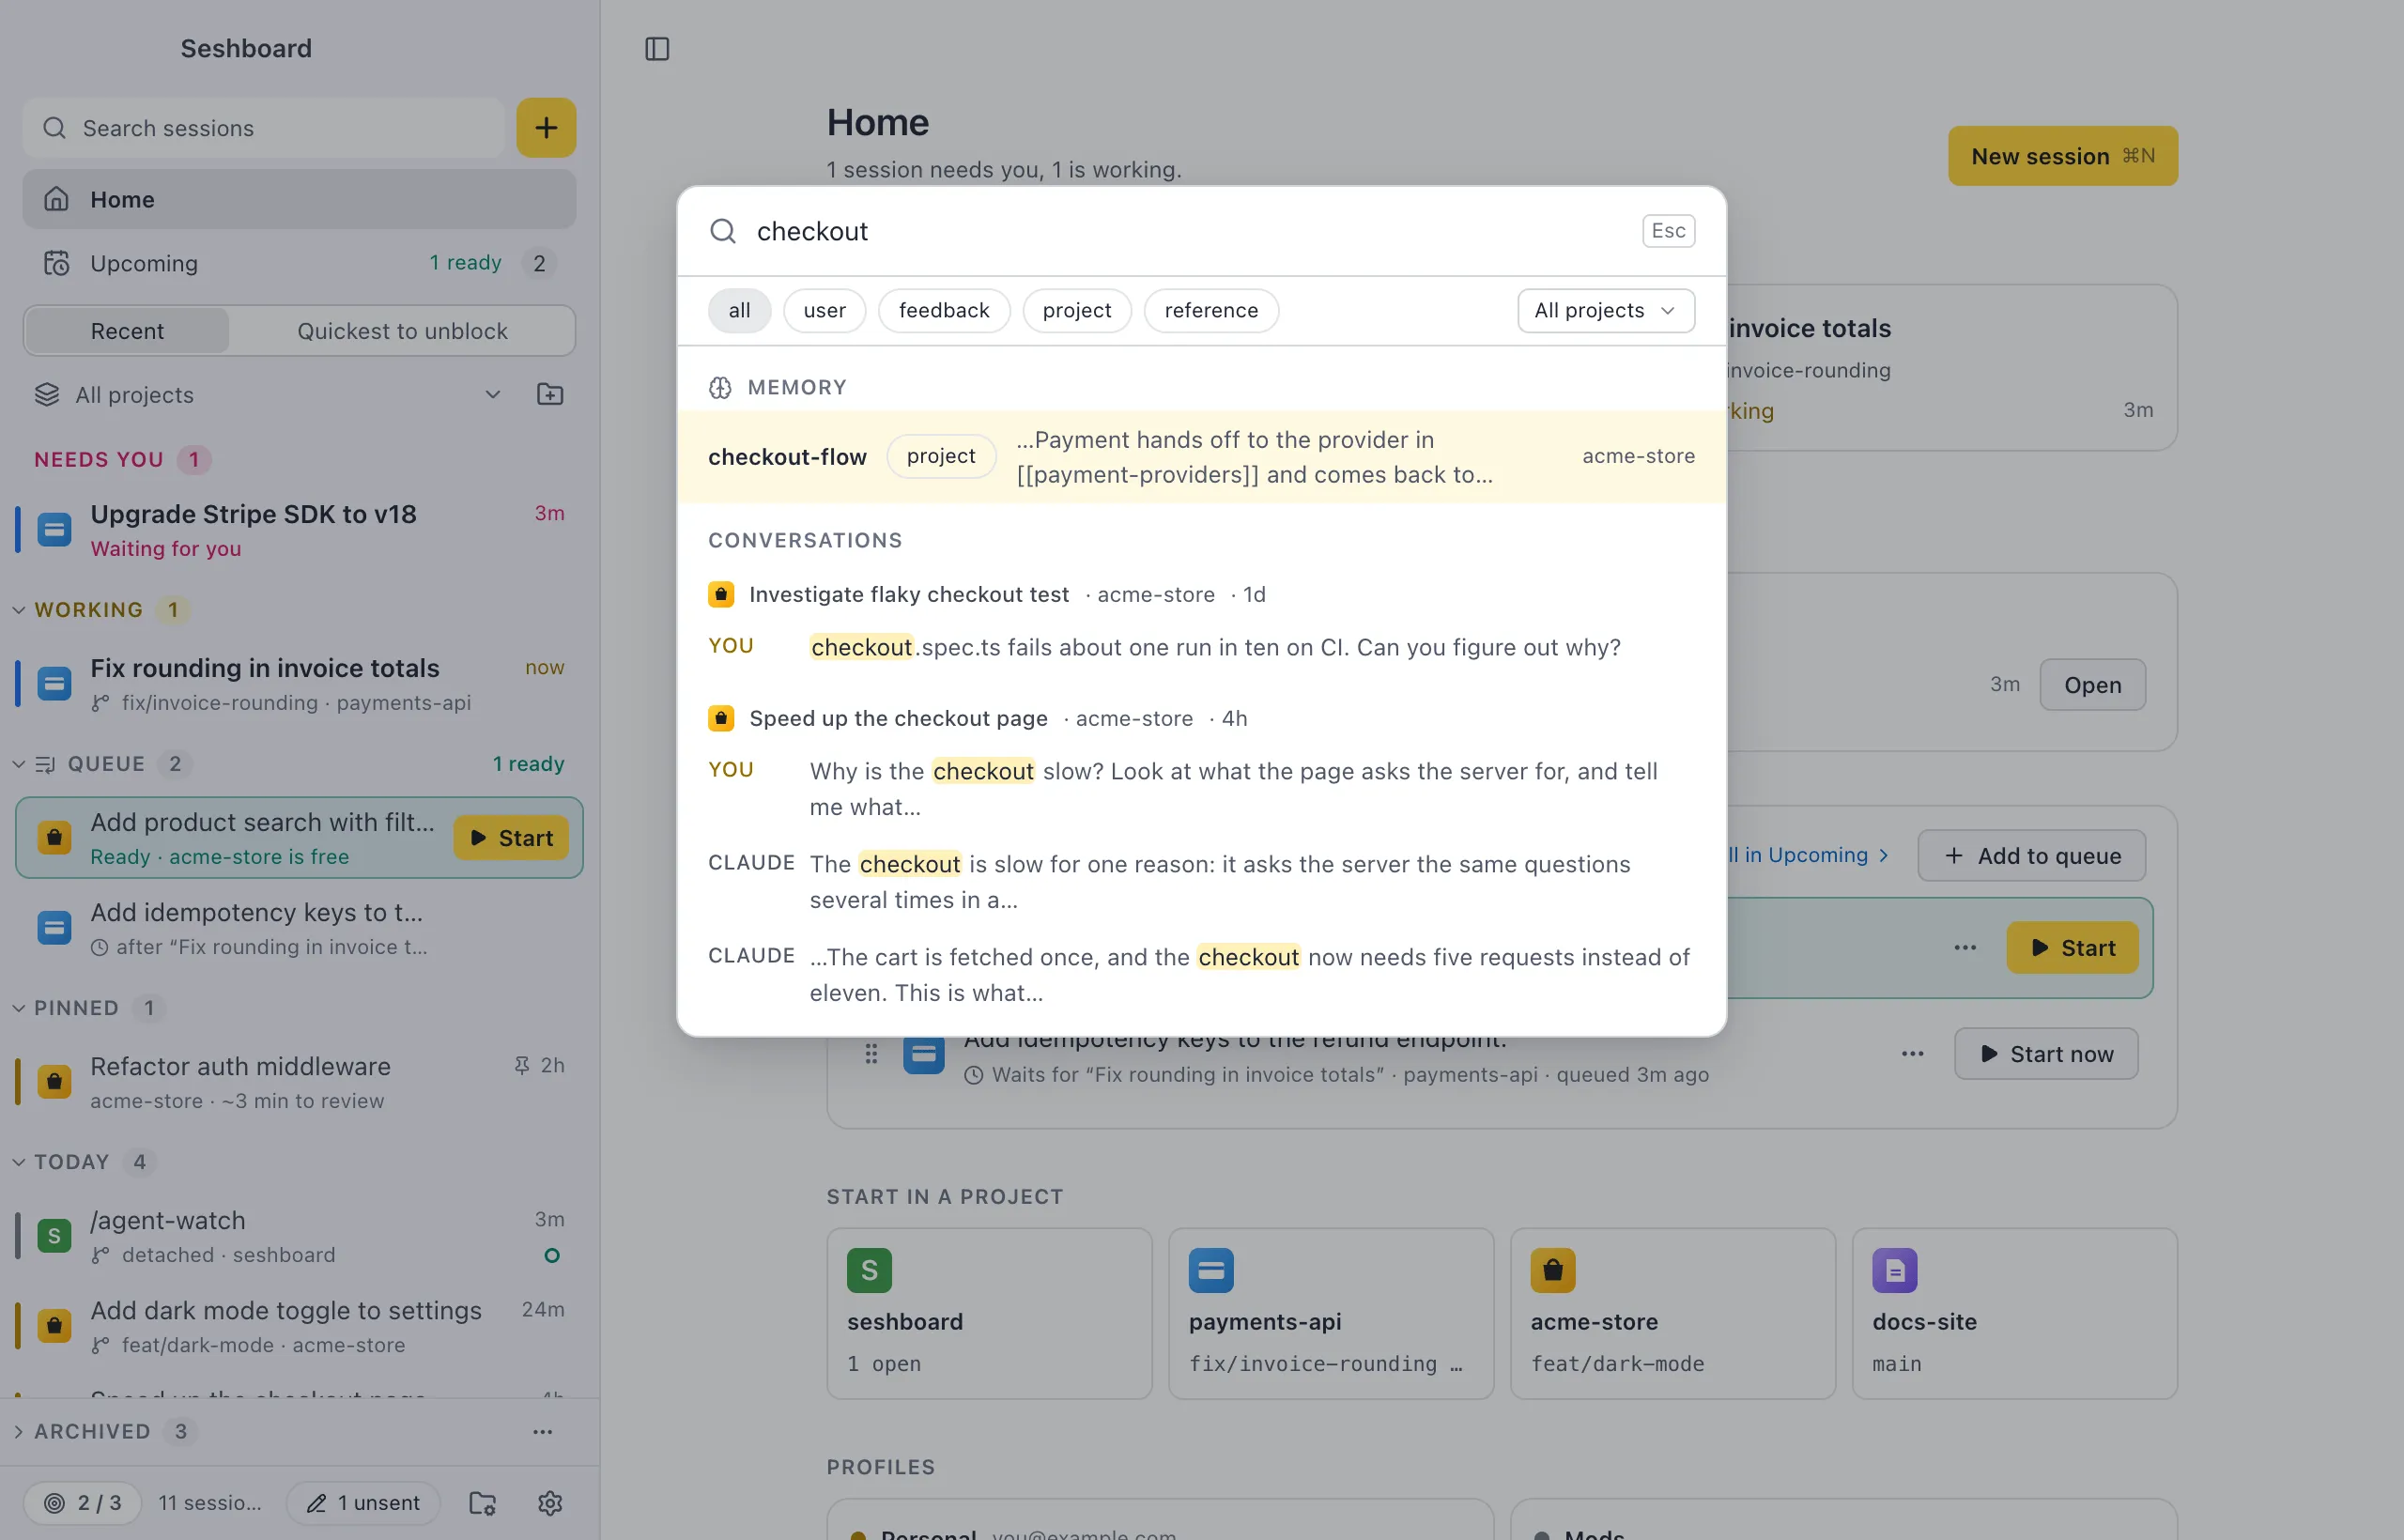Open more options dots beside highlighted Start button
Image resolution: width=2404 pixels, height=1540 pixels.
pos(1965,947)
